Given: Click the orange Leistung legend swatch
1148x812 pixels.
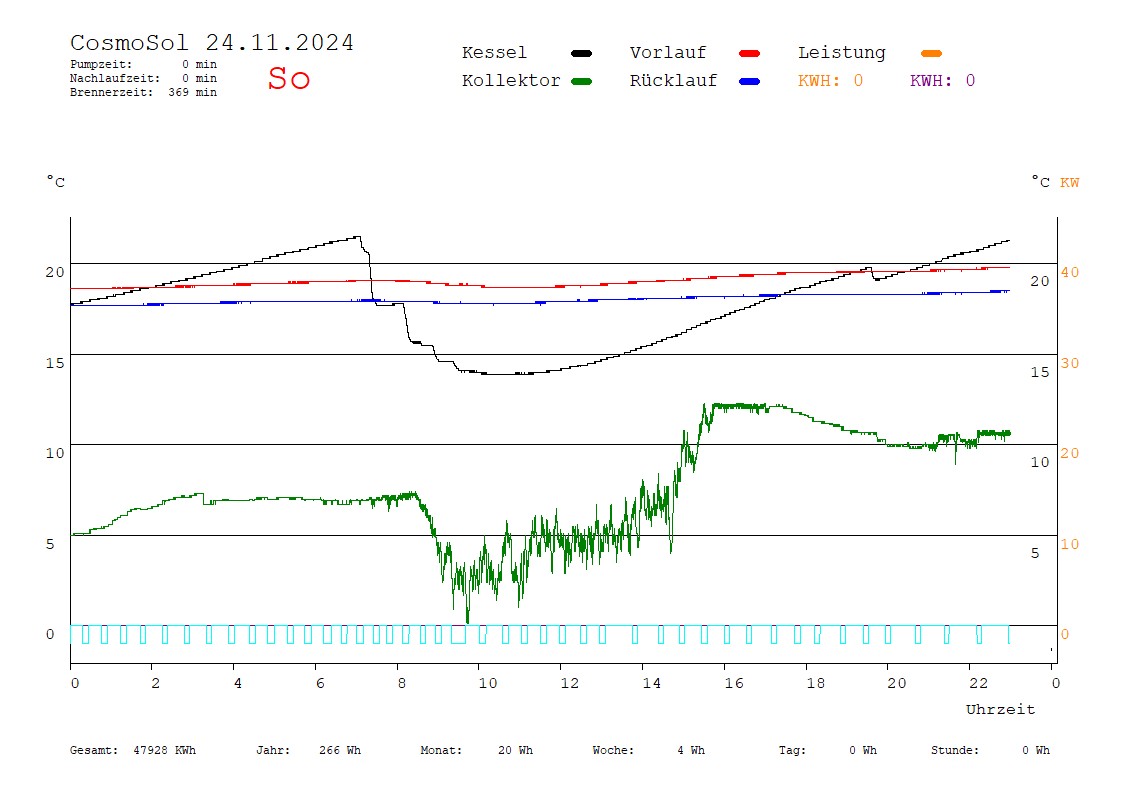Looking at the screenshot, I should click(931, 53).
